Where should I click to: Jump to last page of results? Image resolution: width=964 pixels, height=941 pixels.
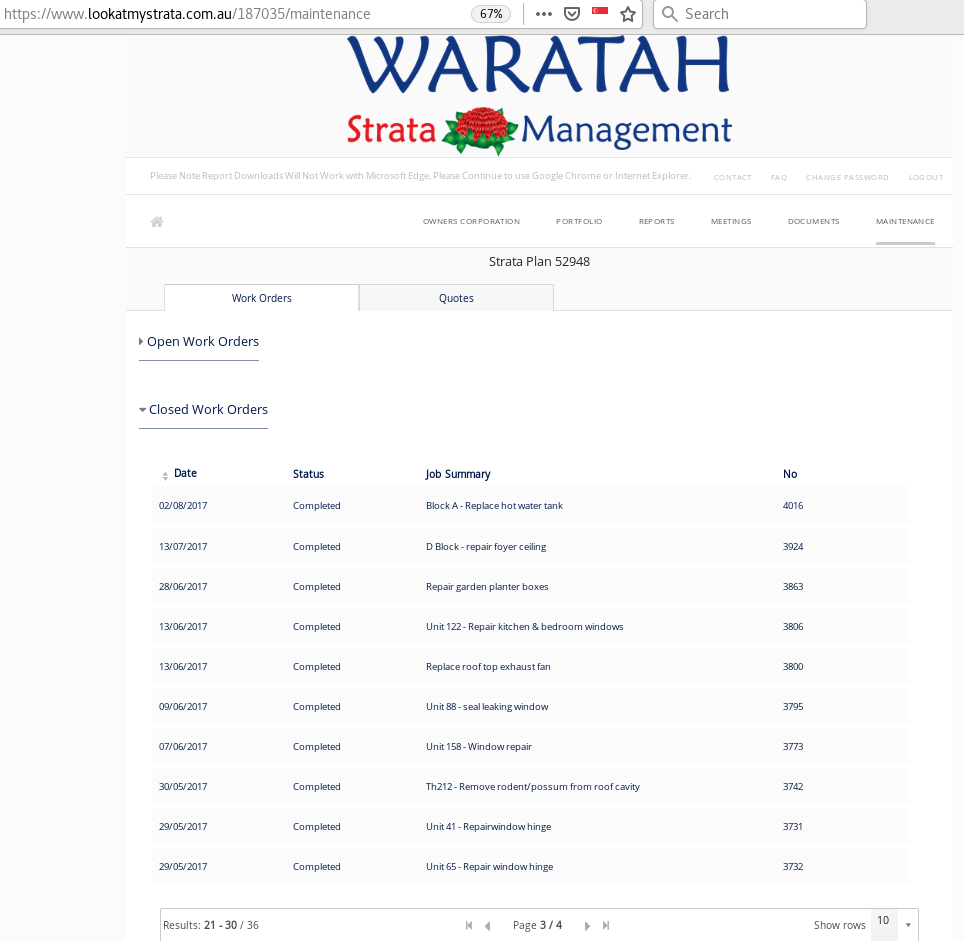[606, 926]
